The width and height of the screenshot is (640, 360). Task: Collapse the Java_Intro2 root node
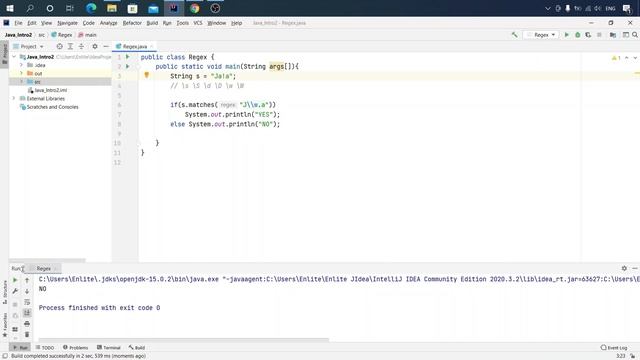point(14,57)
